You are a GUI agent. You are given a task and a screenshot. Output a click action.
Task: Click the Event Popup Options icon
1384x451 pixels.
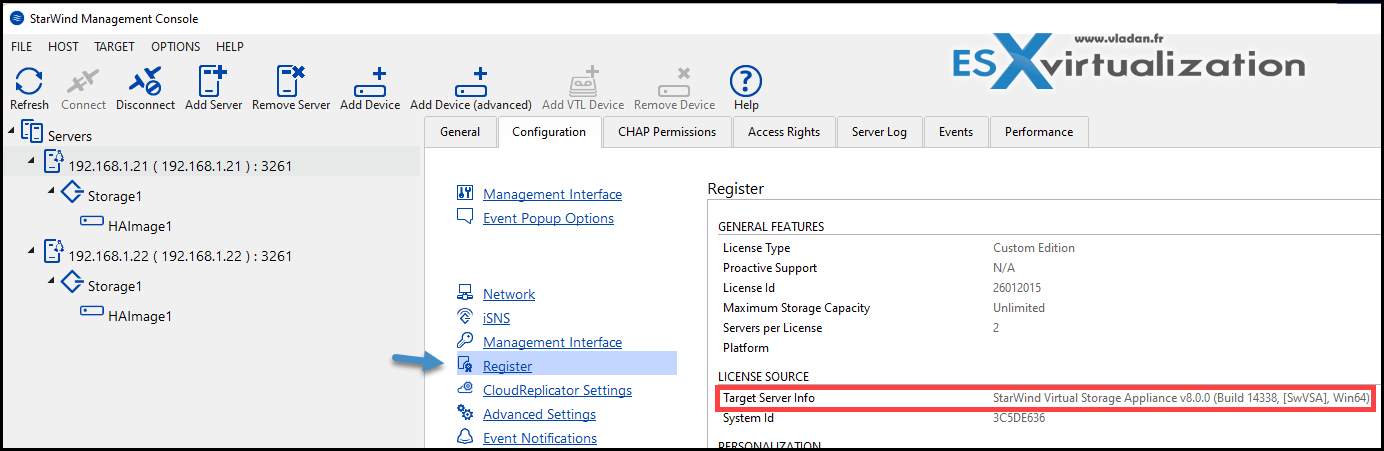(x=465, y=217)
